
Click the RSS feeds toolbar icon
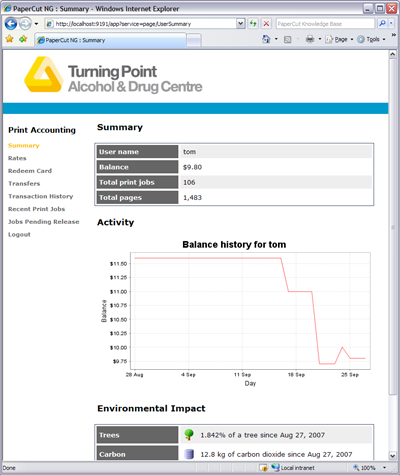coord(287,40)
